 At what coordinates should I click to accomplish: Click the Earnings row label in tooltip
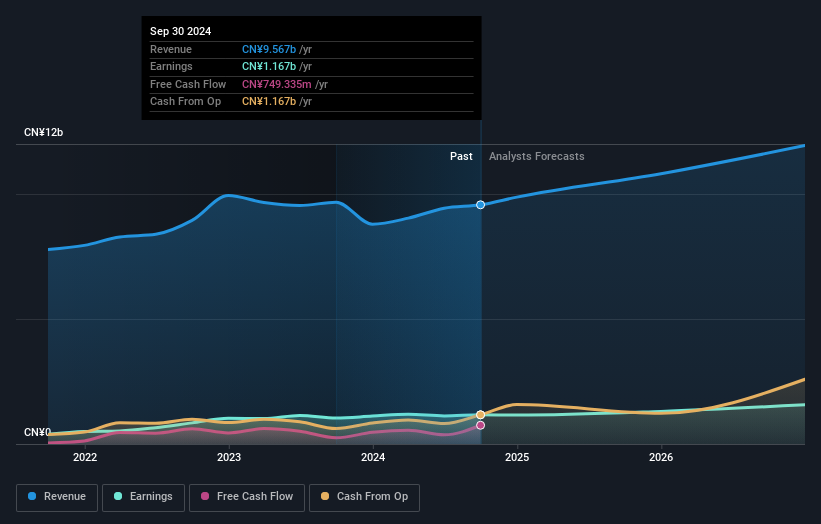(x=171, y=66)
